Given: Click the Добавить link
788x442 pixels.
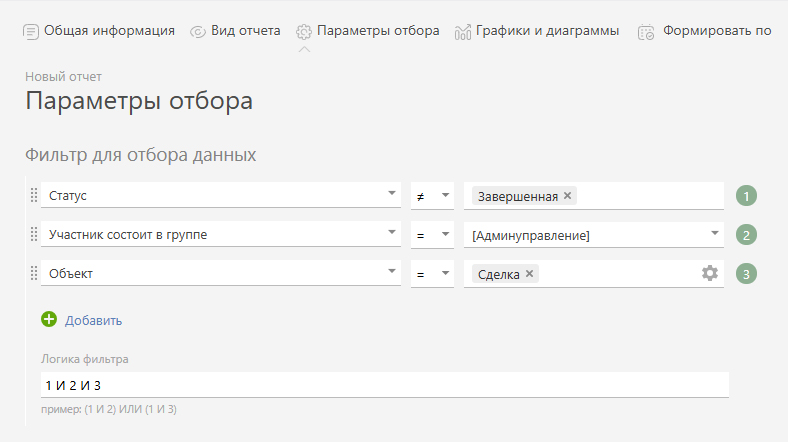Looking at the screenshot, I should 93,320.
